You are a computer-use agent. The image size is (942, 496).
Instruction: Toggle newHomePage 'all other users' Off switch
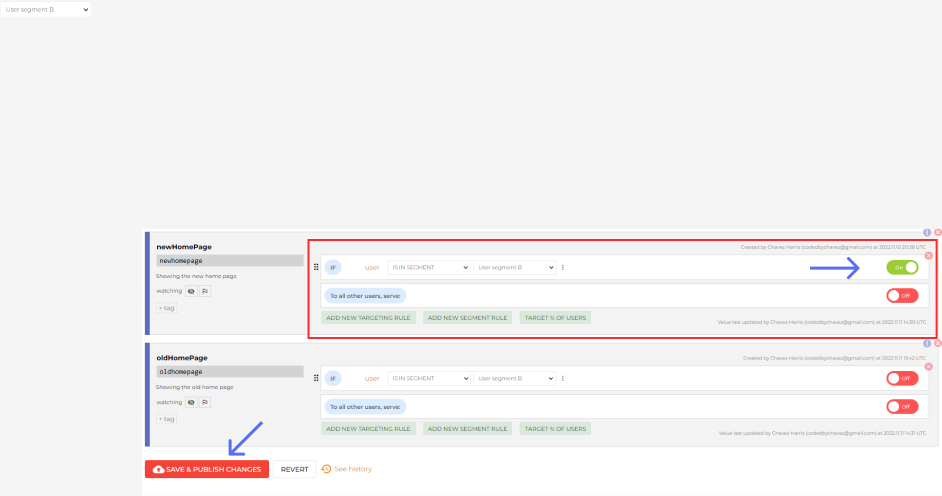coord(902,295)
